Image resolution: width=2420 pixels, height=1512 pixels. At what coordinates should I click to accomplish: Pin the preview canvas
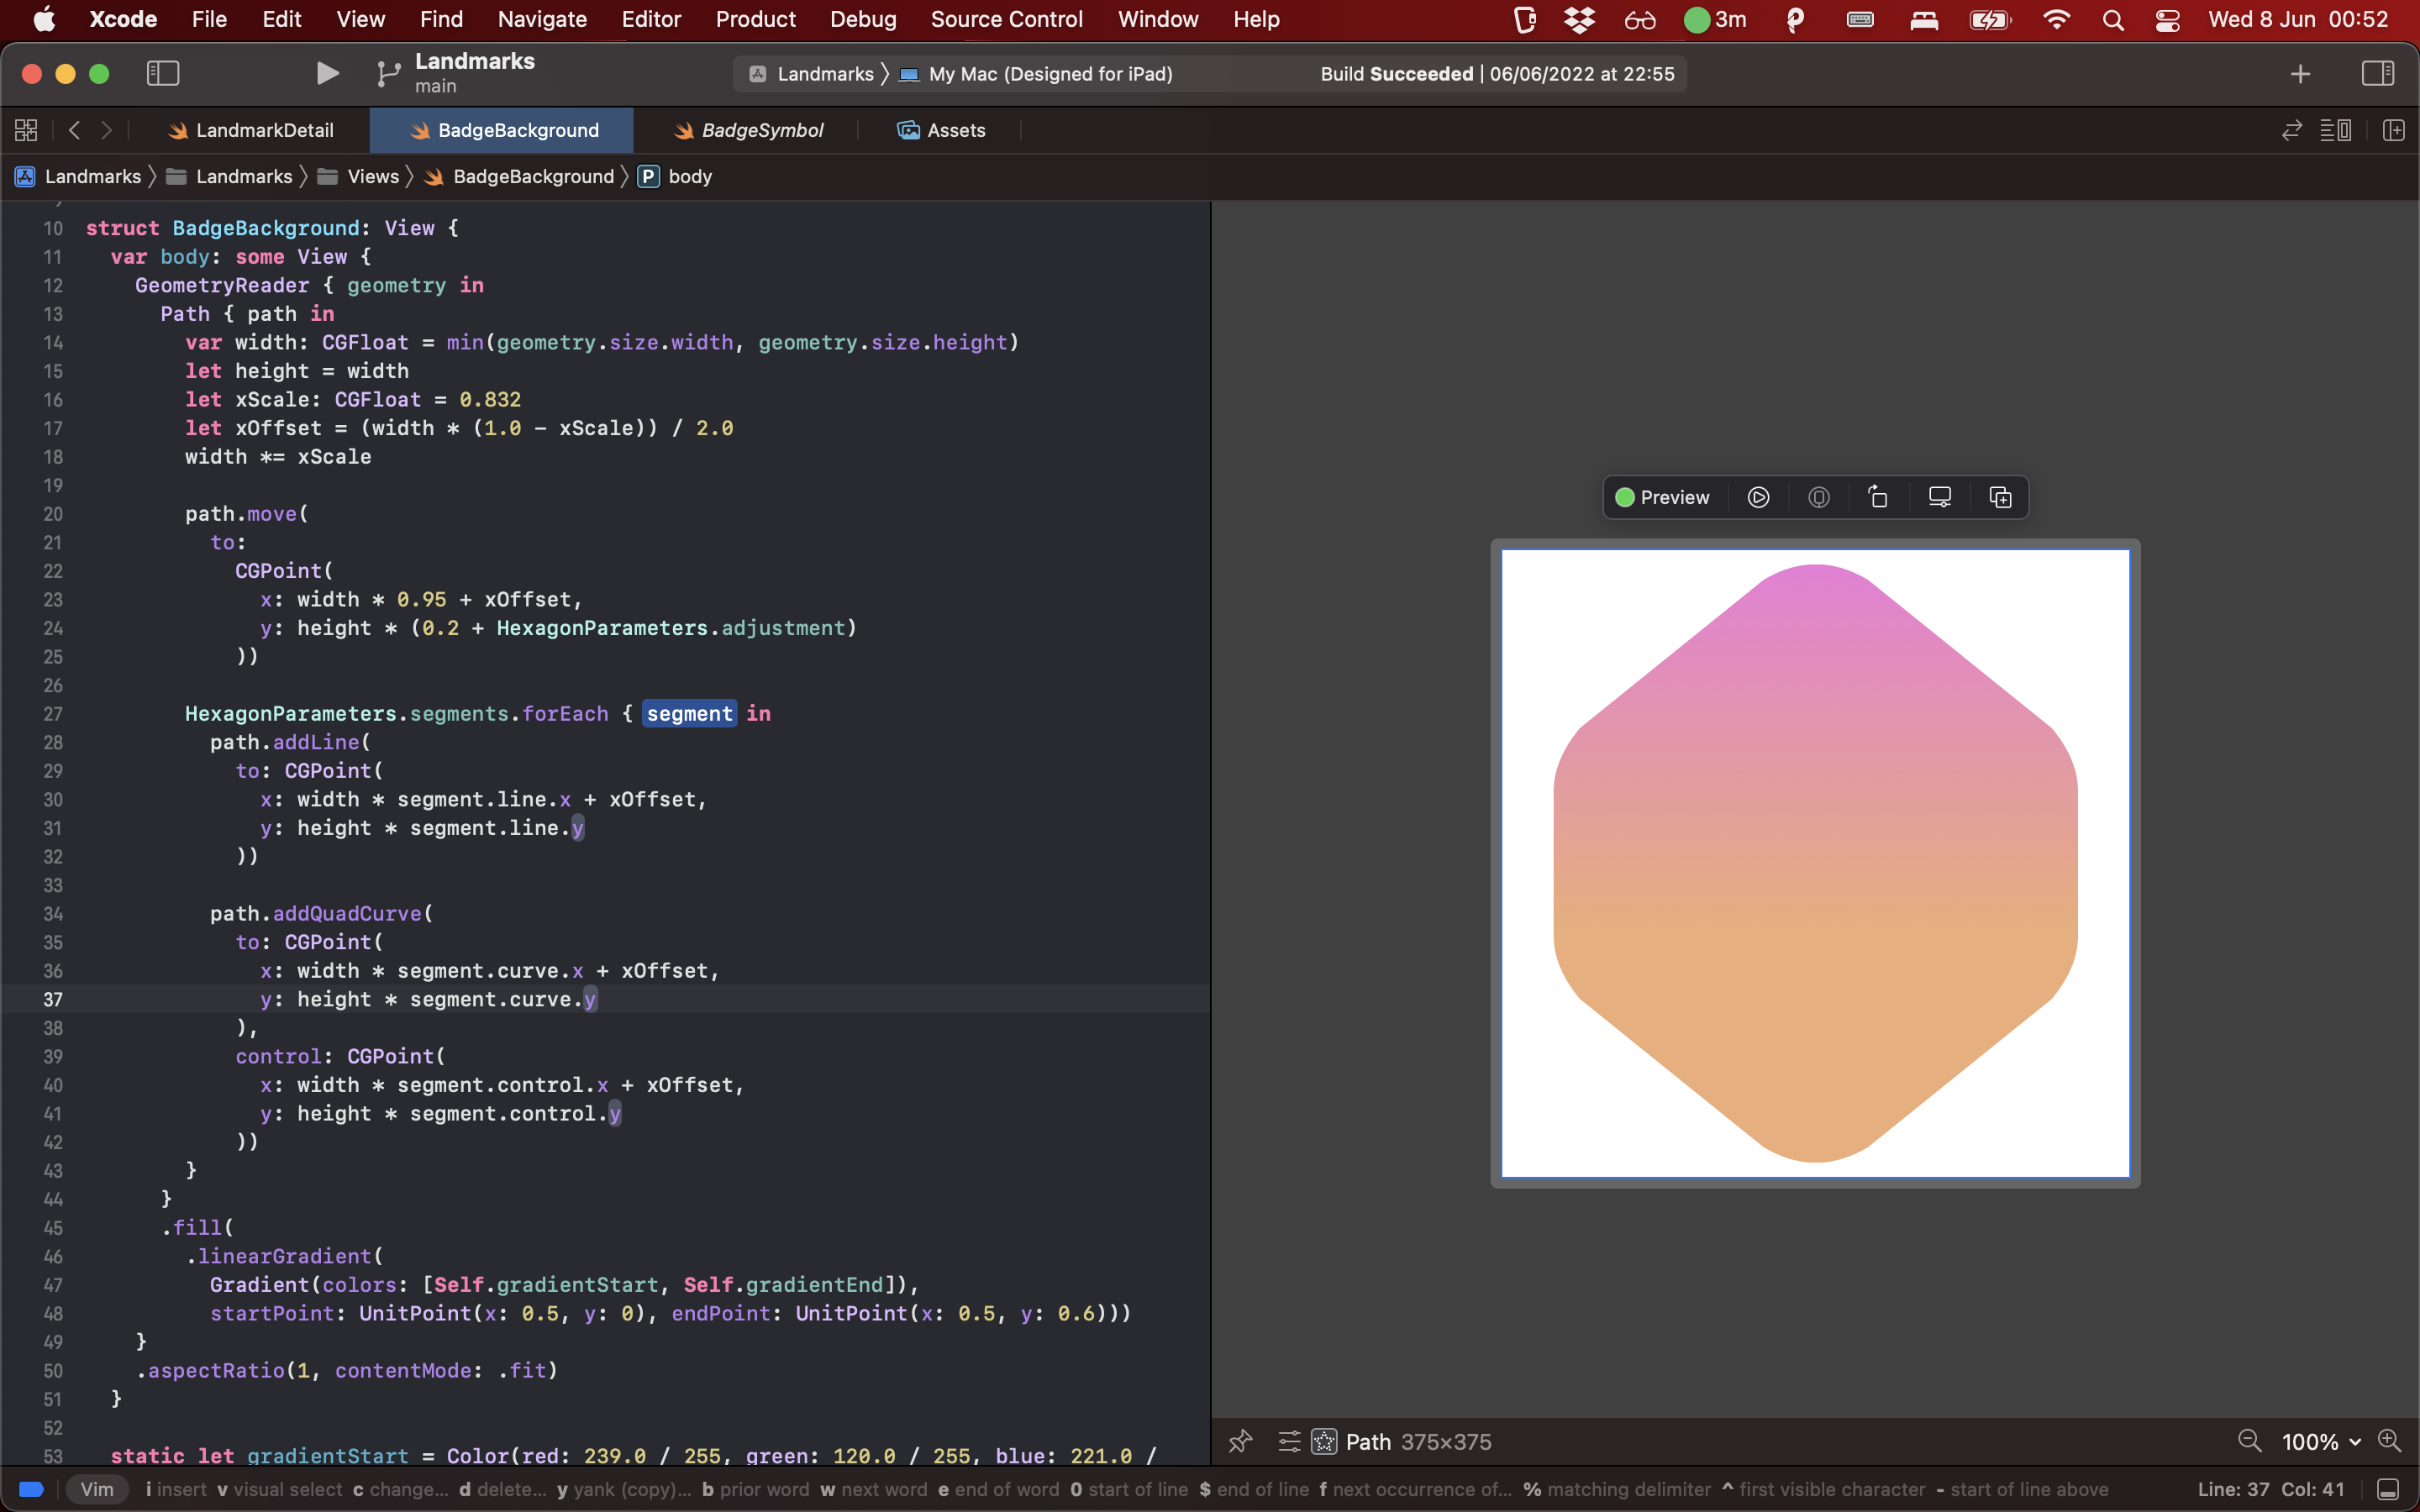tap(1241, 1441)
